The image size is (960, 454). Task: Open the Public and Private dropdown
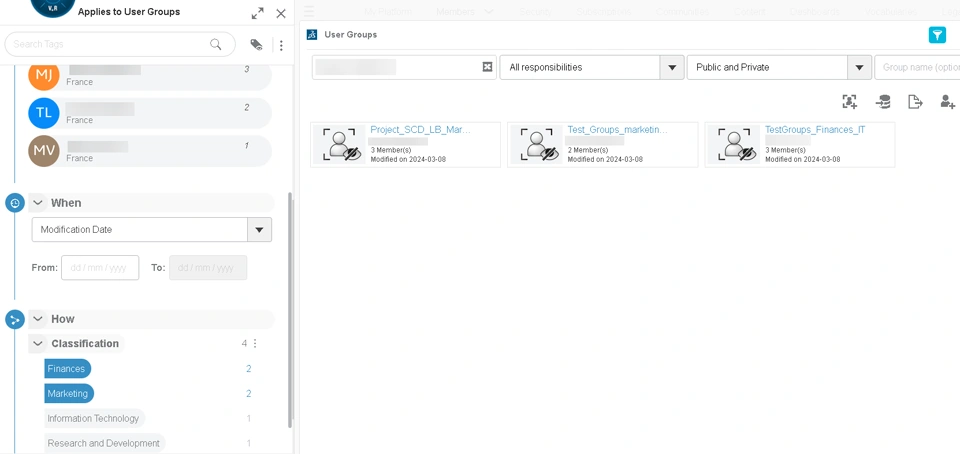tap(859, 68)
